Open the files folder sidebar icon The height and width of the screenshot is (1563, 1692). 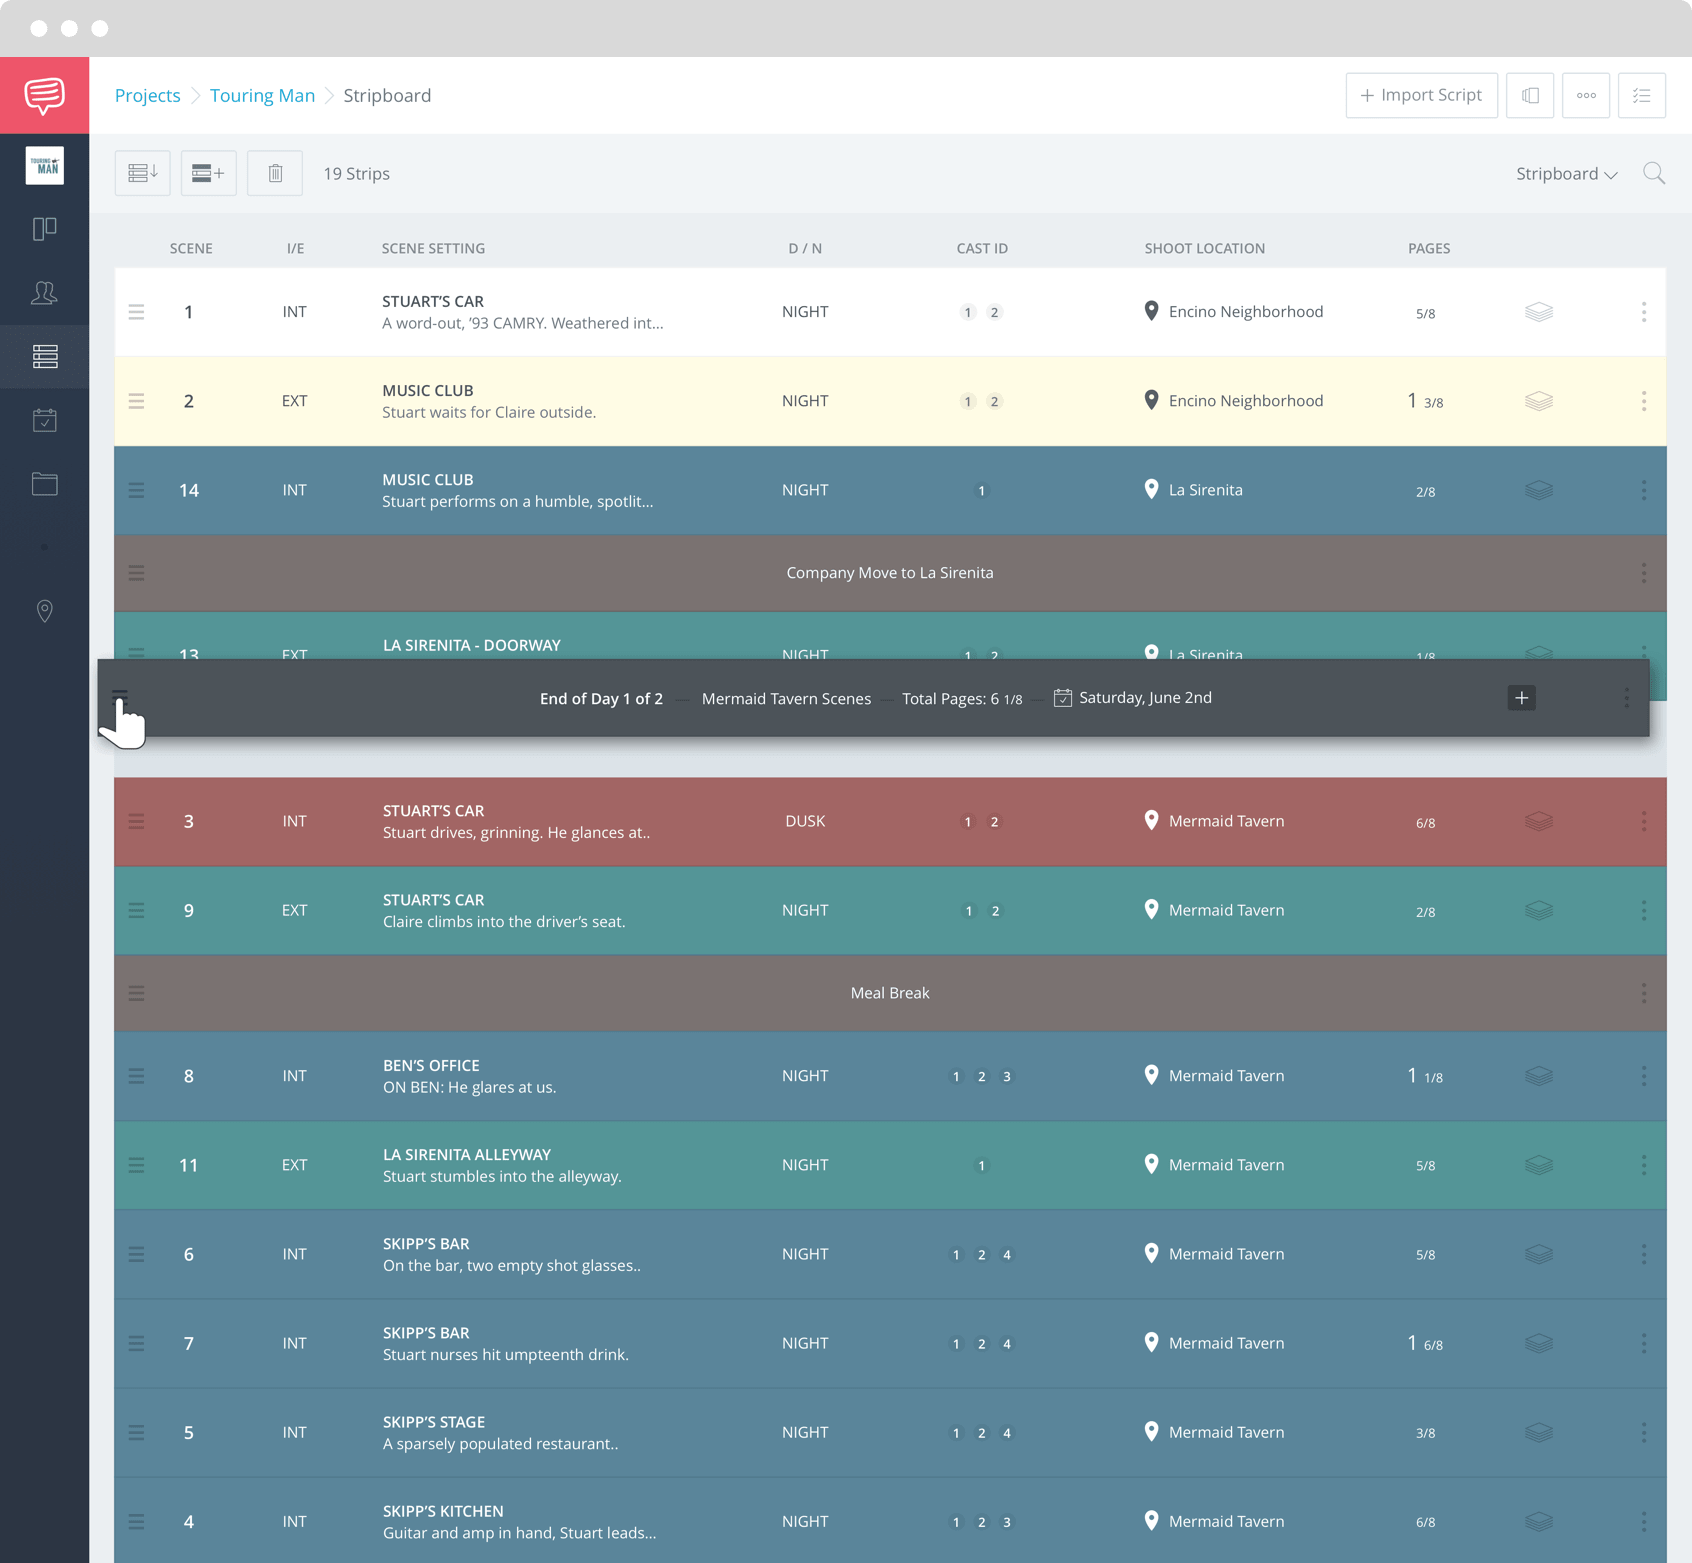[x=44, y=484]
